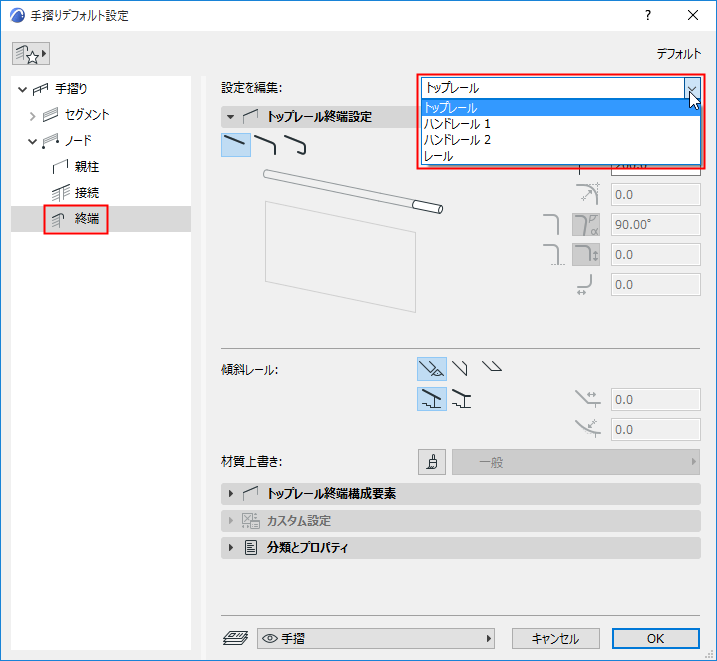Collapse the 手摺り tree root
Image resolution: width=717 pixels, height=661 pixels.
tap(22, 89)
